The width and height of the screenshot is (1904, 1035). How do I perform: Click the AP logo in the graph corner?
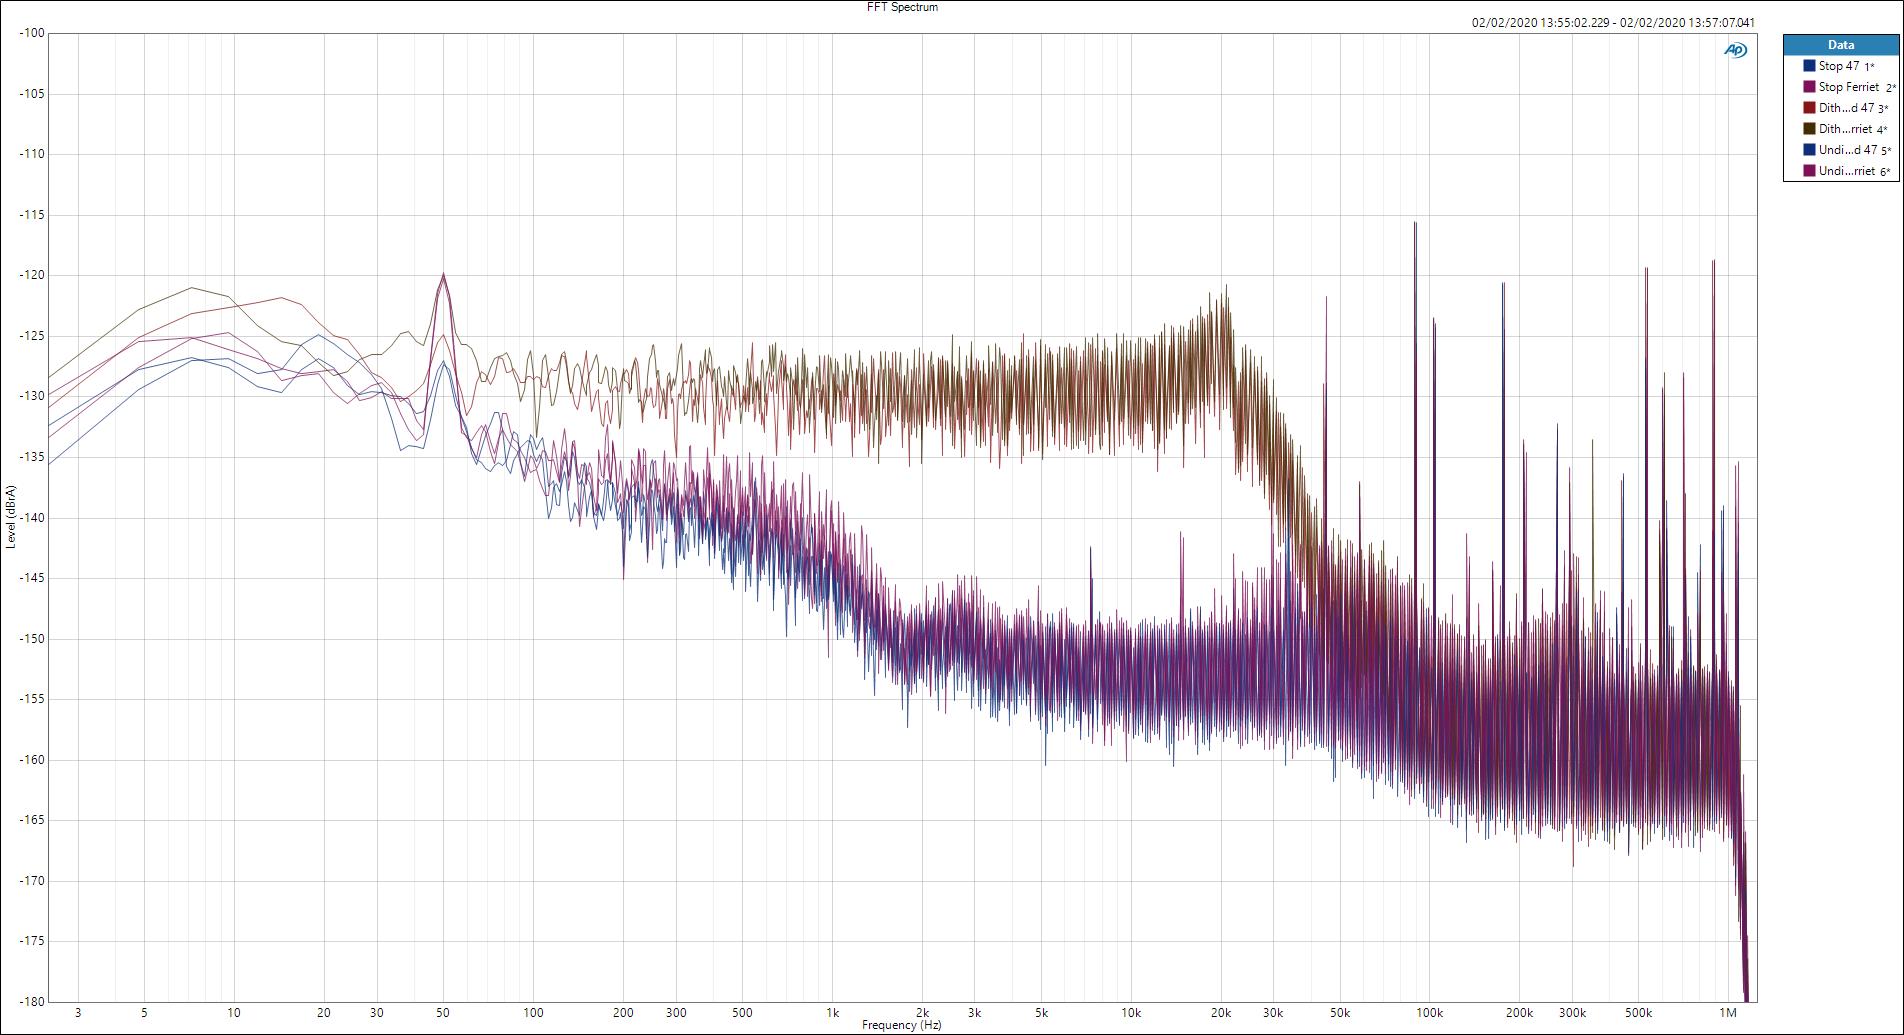tap(1735, 50)
